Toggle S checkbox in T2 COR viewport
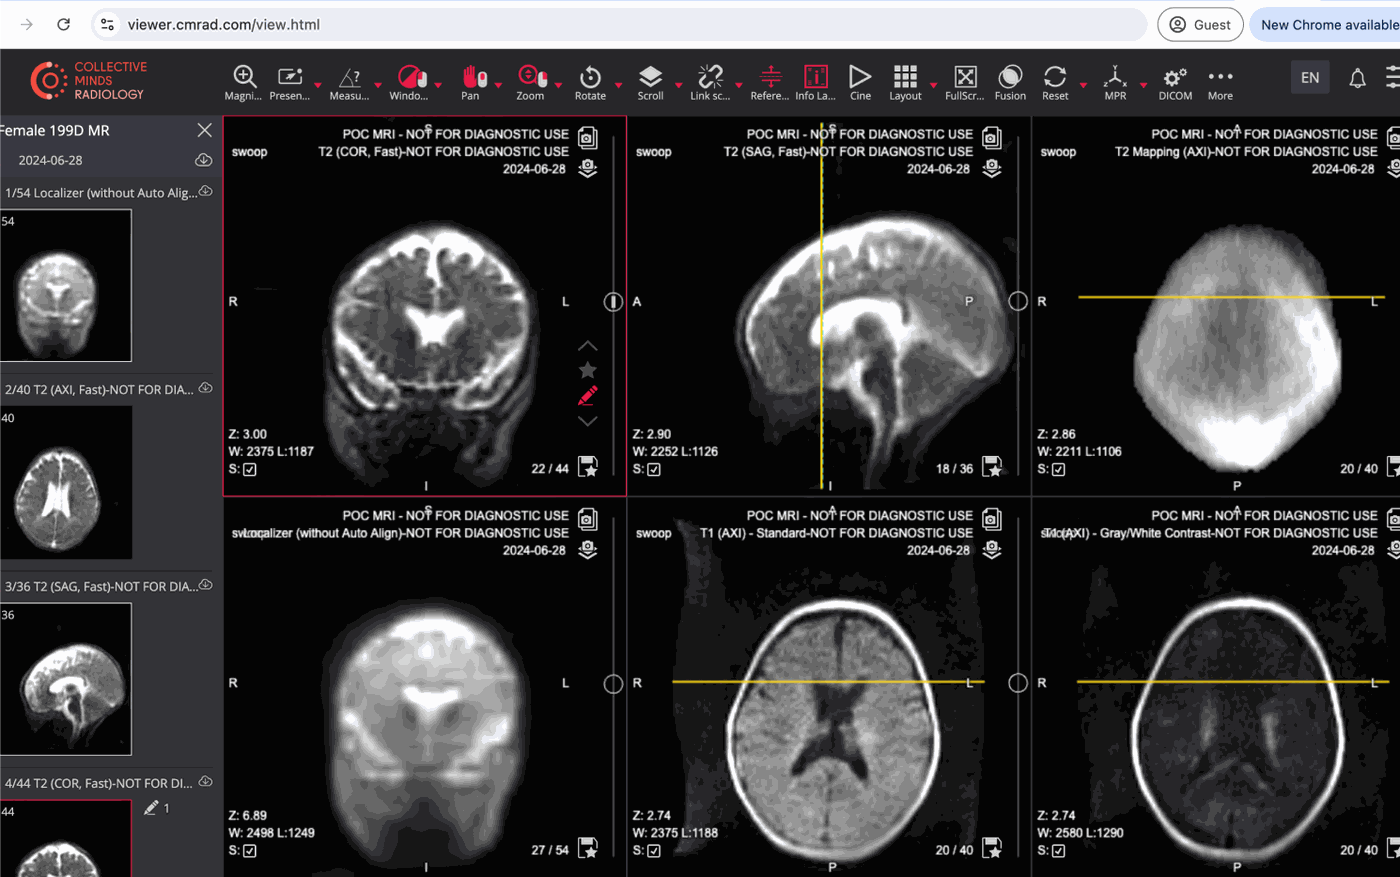Viewport: 1400px width, 877px height. tap(250, 469)
